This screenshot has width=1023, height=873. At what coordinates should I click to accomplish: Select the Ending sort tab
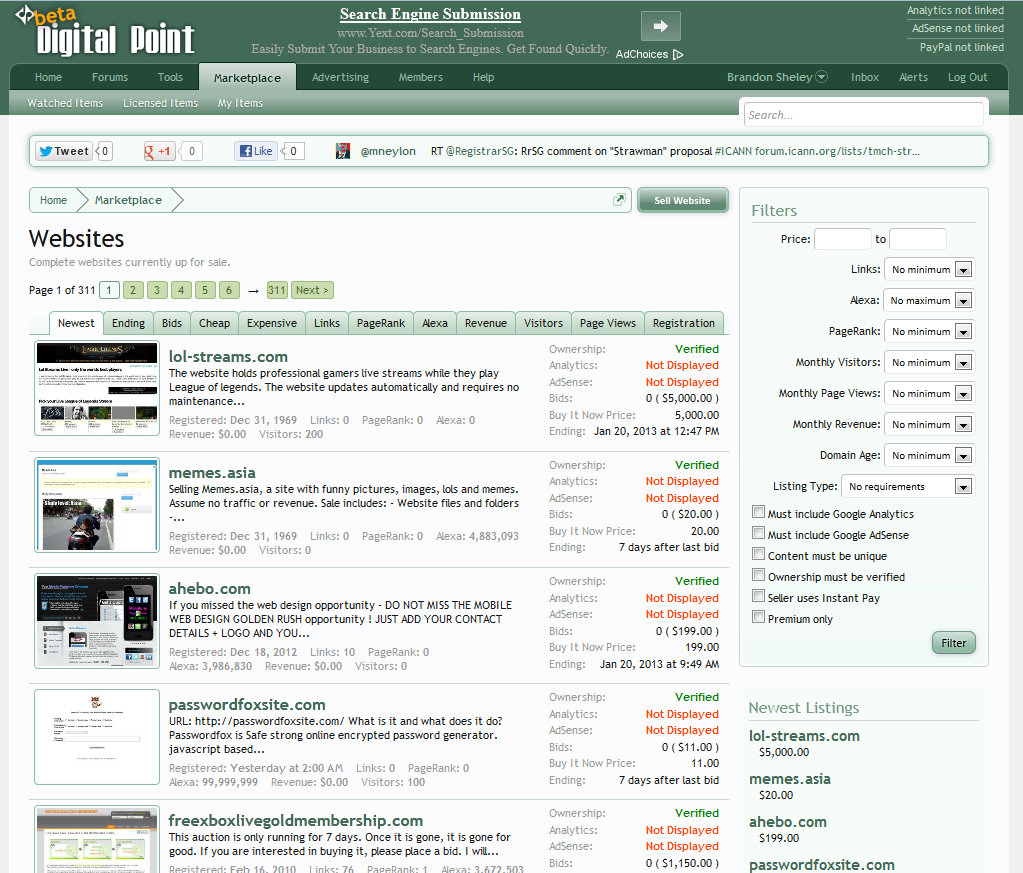click(x=129, y=323)
